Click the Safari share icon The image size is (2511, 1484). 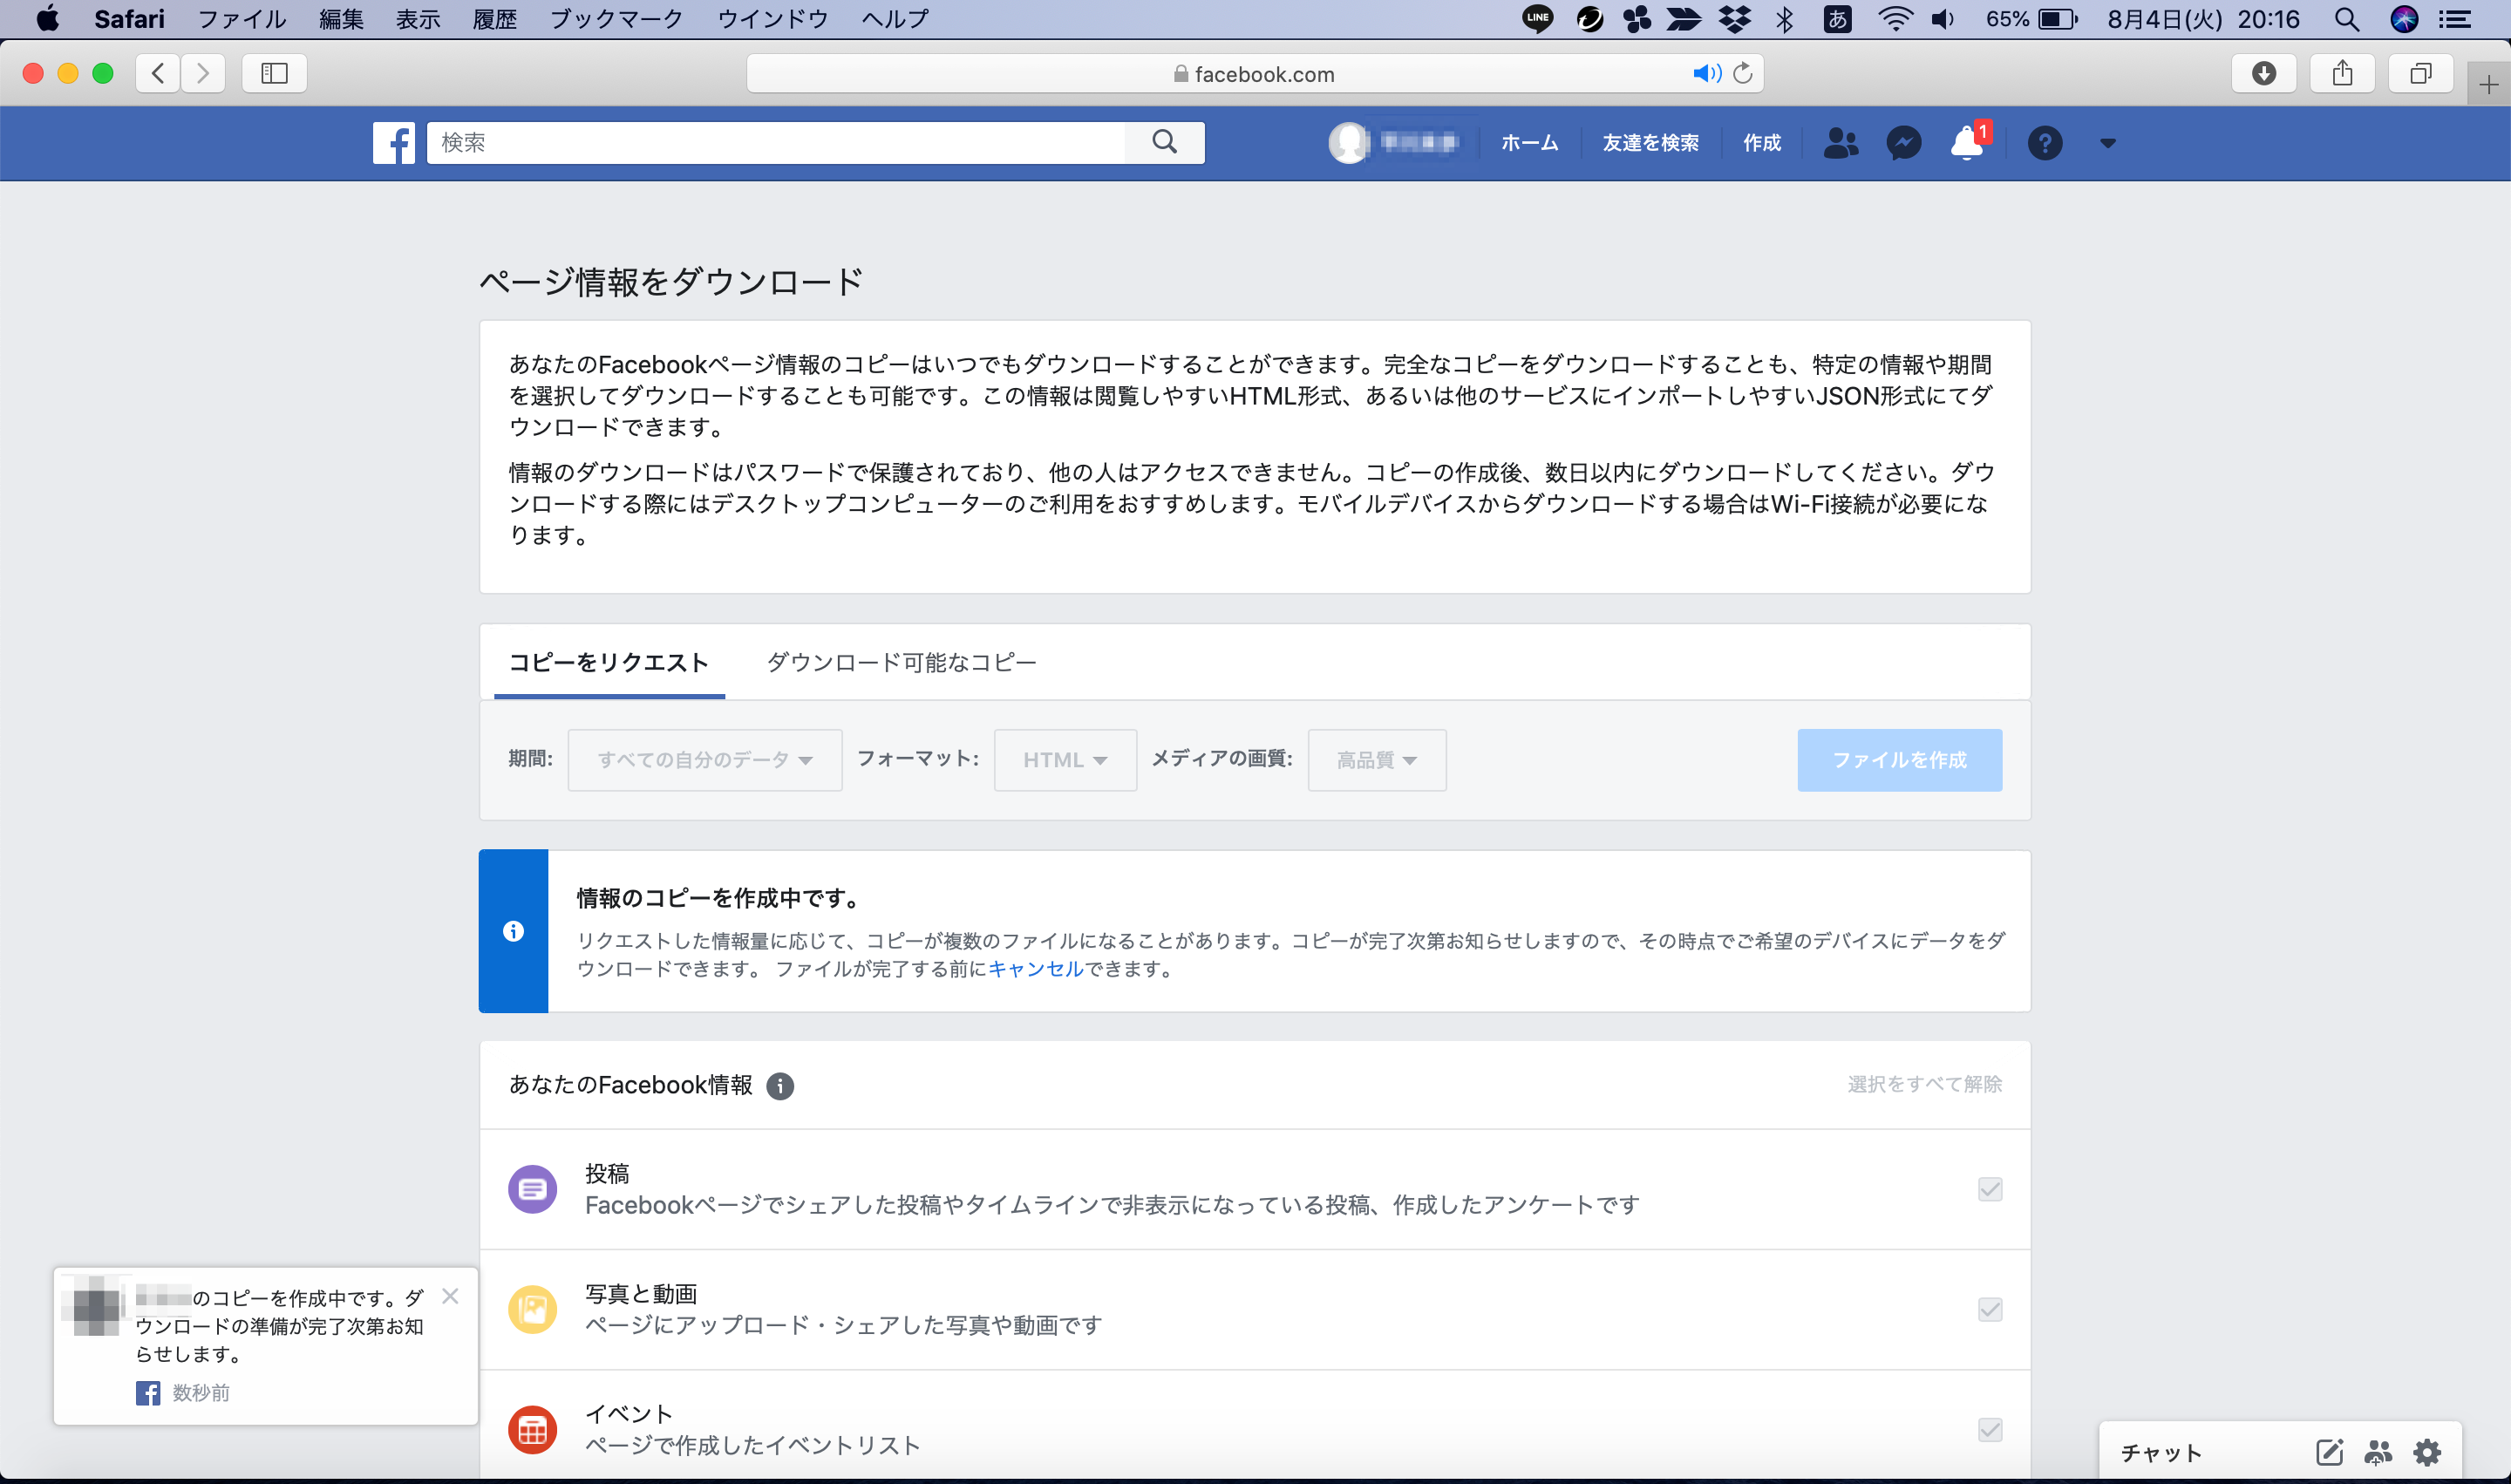[x=2342, y=73]
